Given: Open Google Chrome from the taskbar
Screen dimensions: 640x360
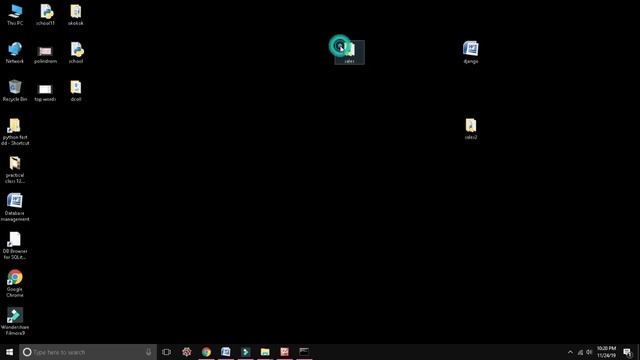Looking at the screenshot, I should click(206, 352).
